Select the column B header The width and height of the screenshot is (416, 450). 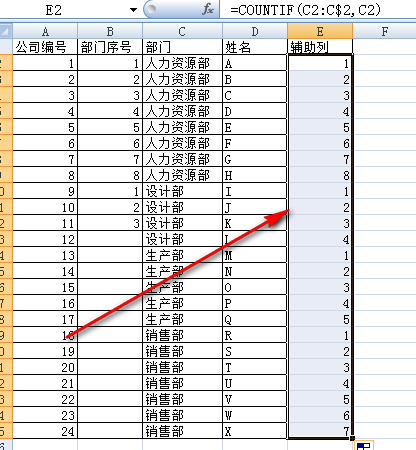click(x=110, y=31)
